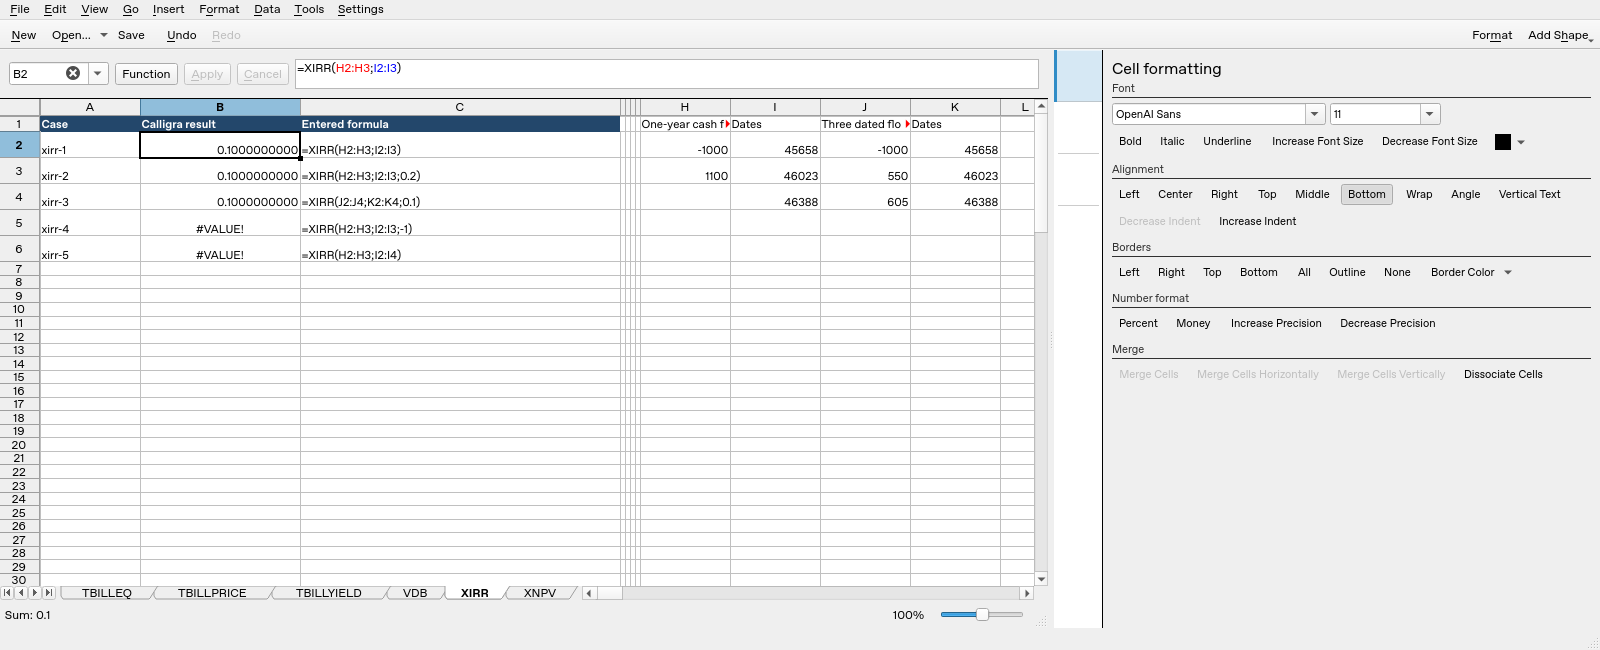Open the Edit menu

(55, 9)
